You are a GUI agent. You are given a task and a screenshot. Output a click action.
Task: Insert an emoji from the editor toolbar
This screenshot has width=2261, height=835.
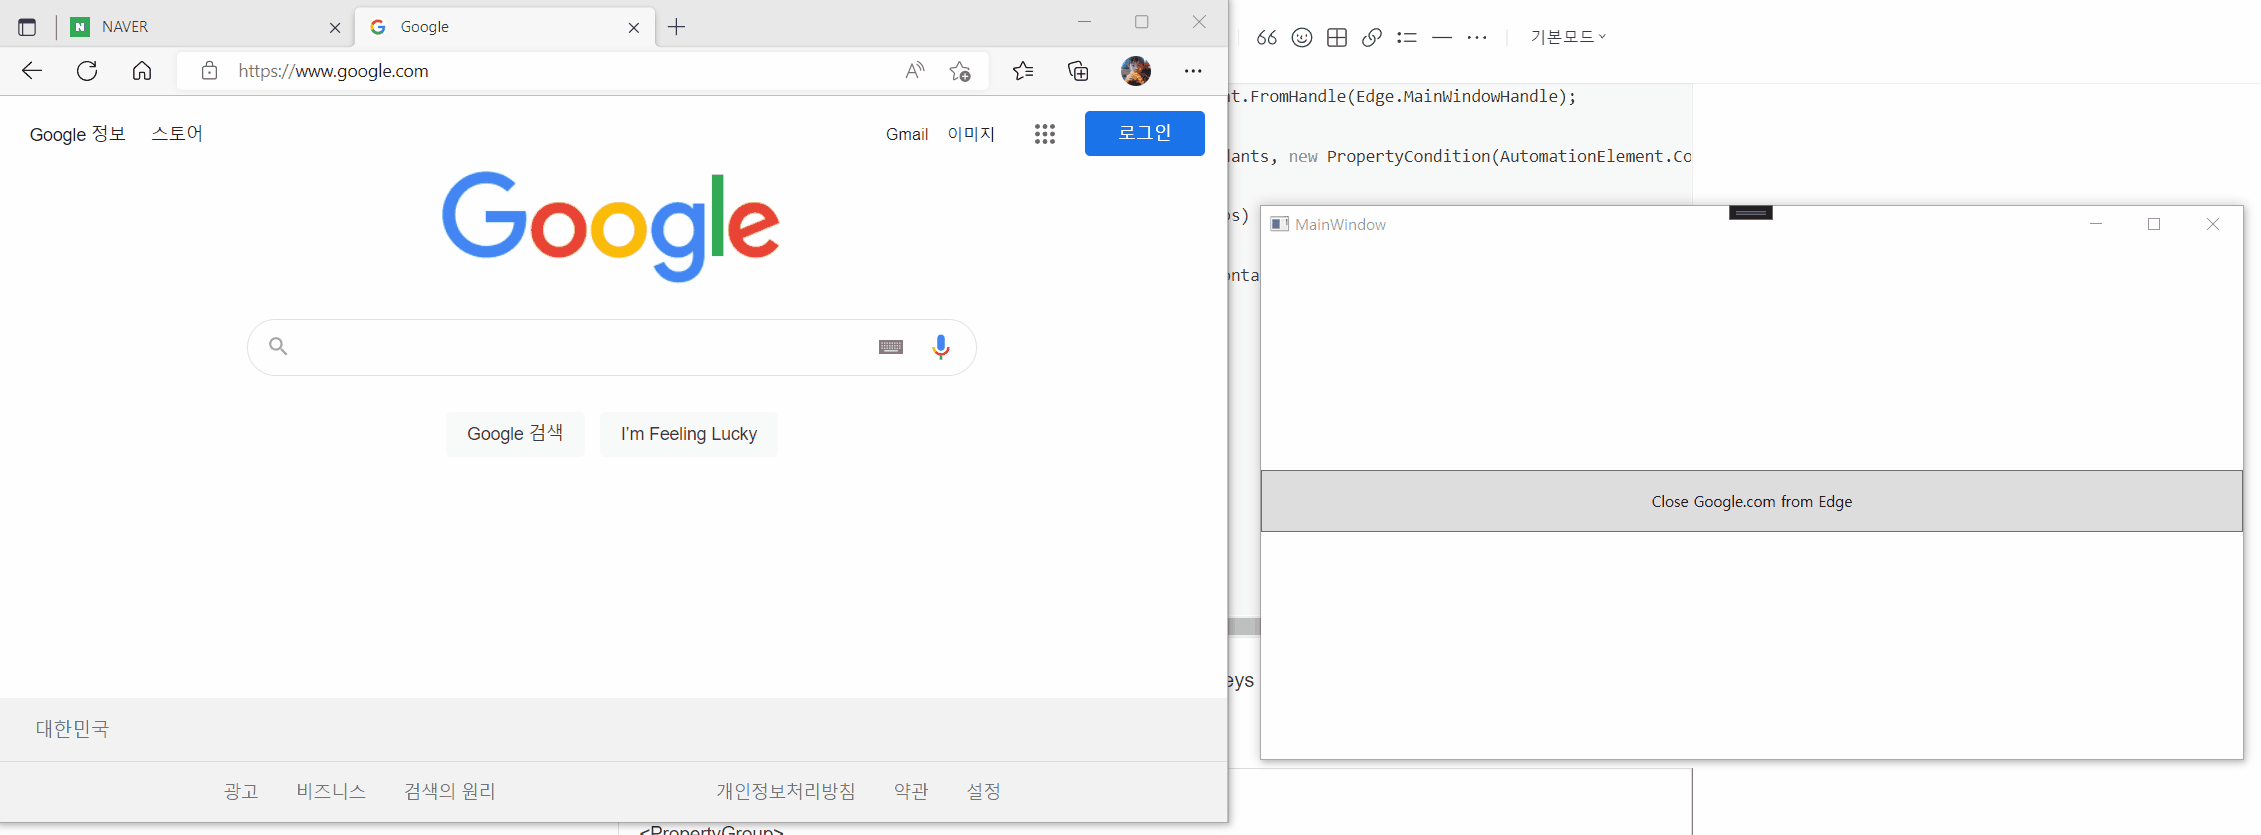pos(1302,37)
